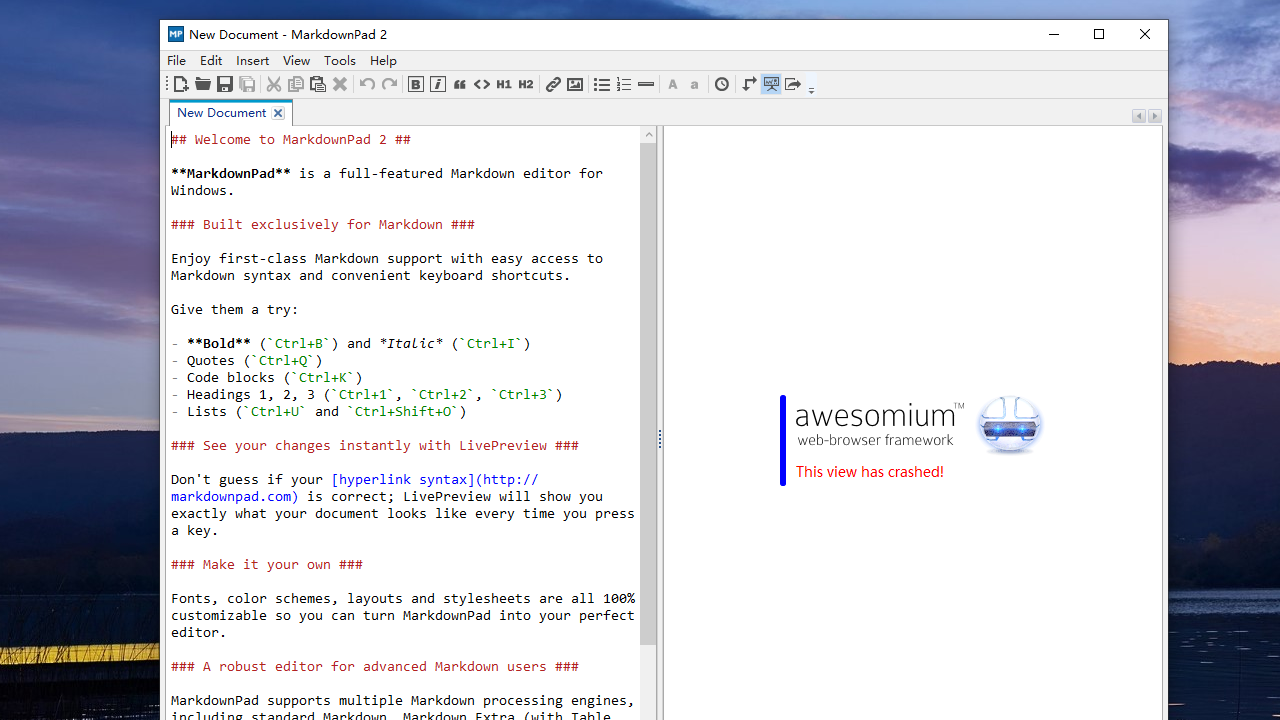Screen dimensions: 1280x720
Task: Insert an image from the toolbar
Action: [x=575, y=84]
